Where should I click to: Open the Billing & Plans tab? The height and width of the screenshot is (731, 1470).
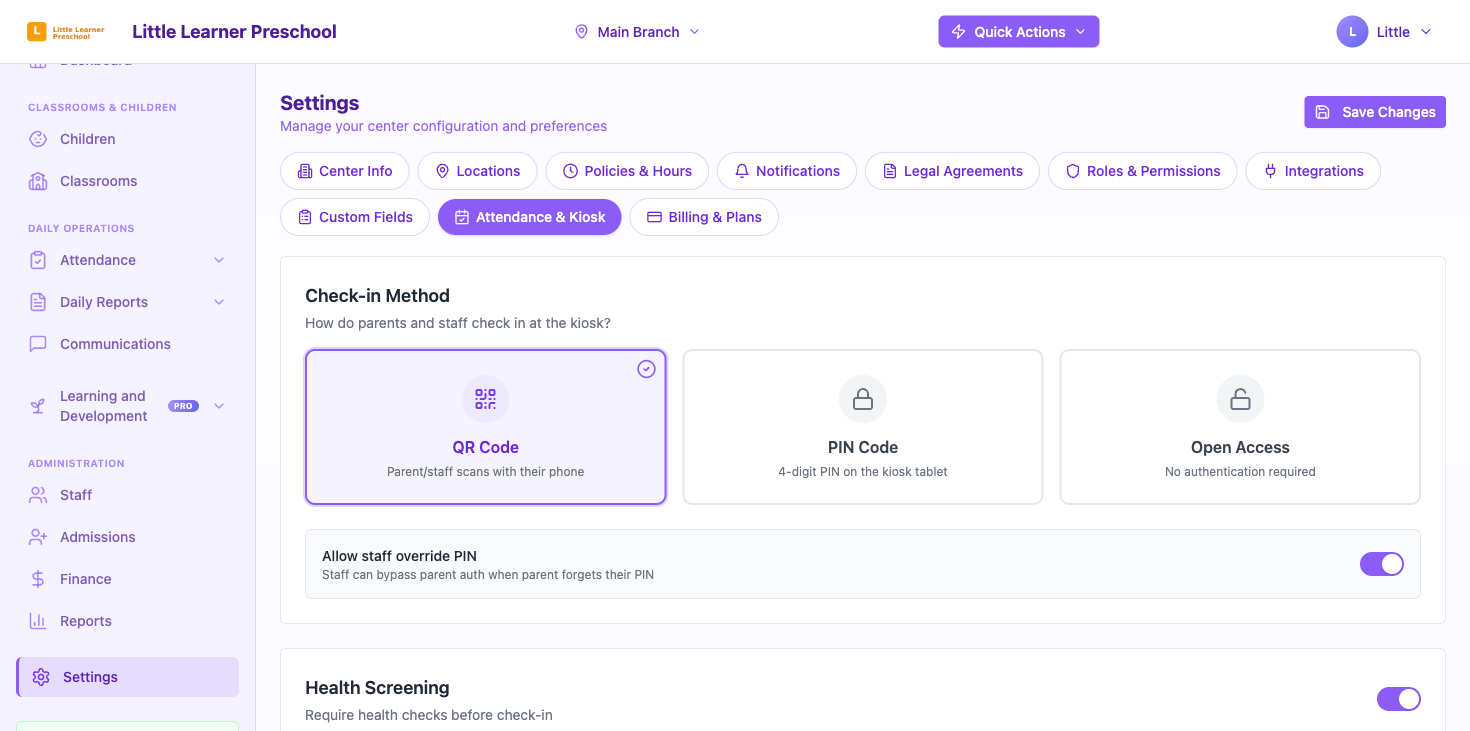(704, 217)
